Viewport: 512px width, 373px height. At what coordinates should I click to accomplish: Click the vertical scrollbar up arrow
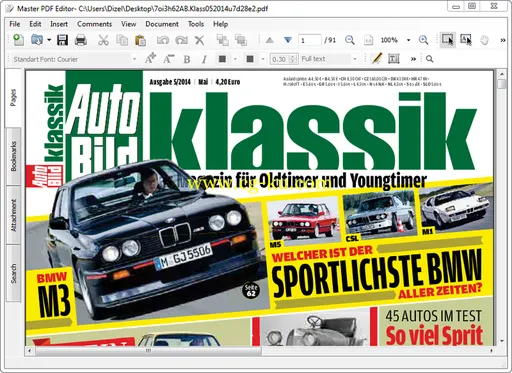tap(501, 73)
